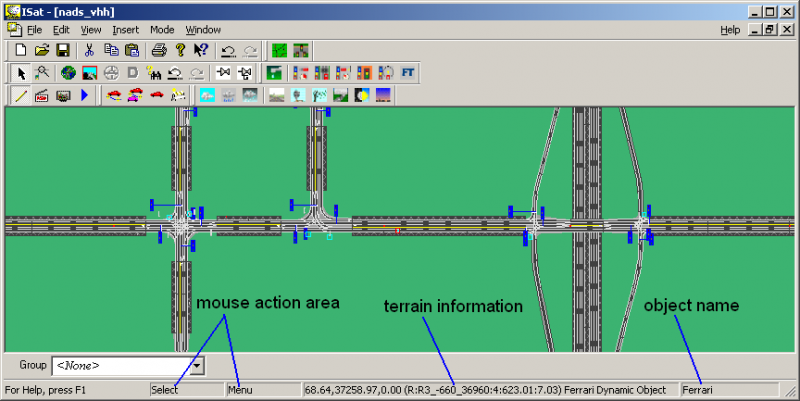Click the traffic light intersection icon in top toolbar
The image size is (800, 401).
[x=301, y=51]
